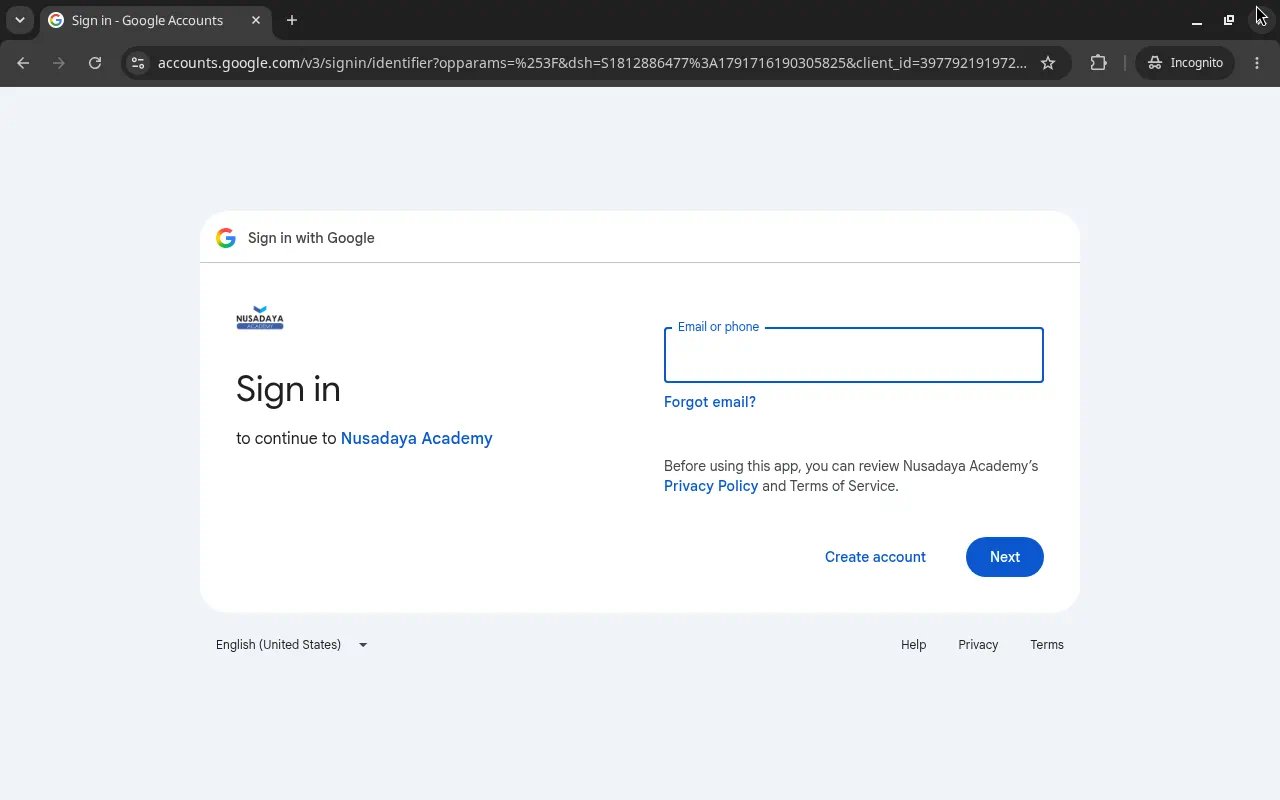
Task: Open the Privacy Policy link
Action: pyautogui.click(x=711, y=486)
